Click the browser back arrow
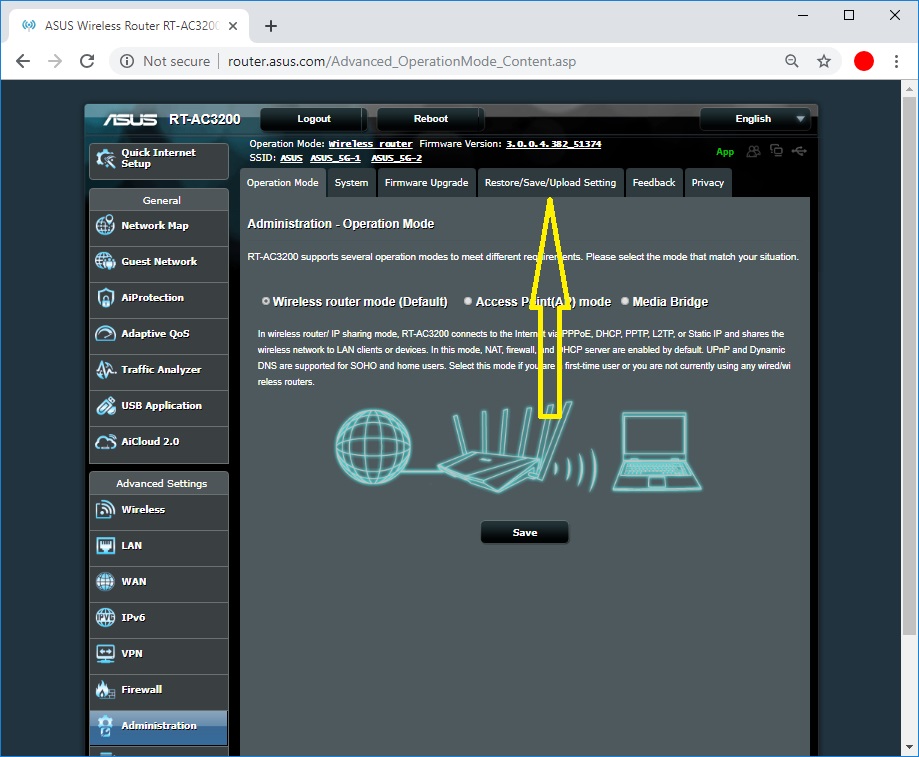The width and height of the screenshot is (919, 757). click(23, 61)
